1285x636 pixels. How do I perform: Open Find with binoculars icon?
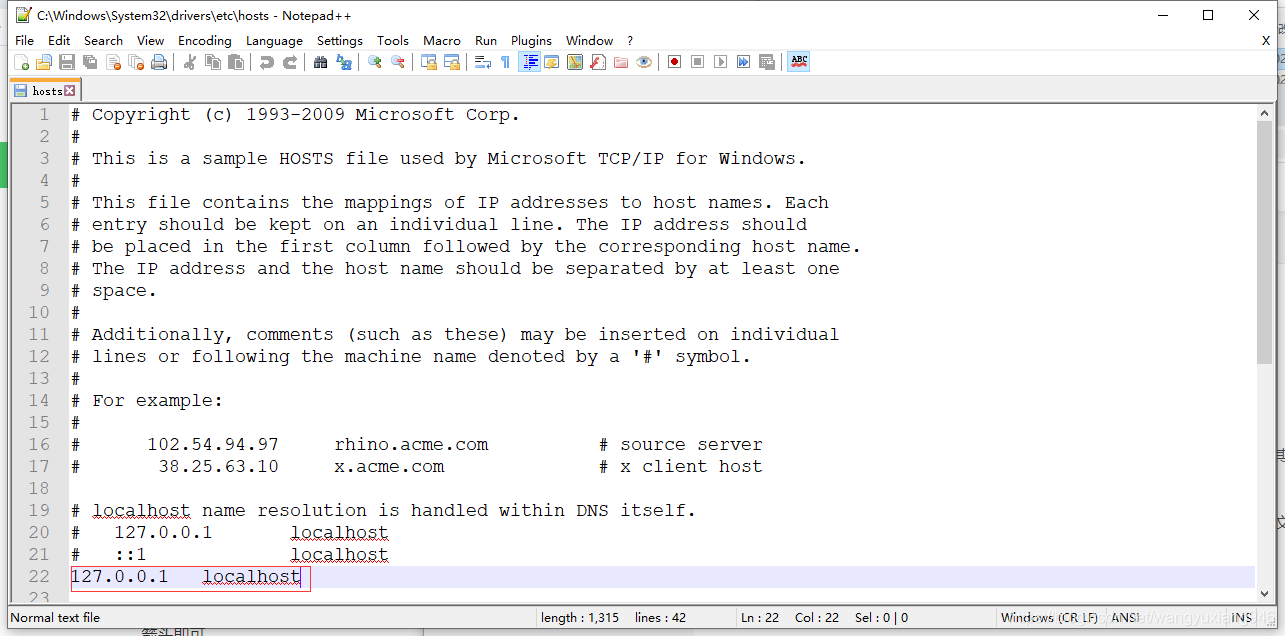click(x=320, y=62)
